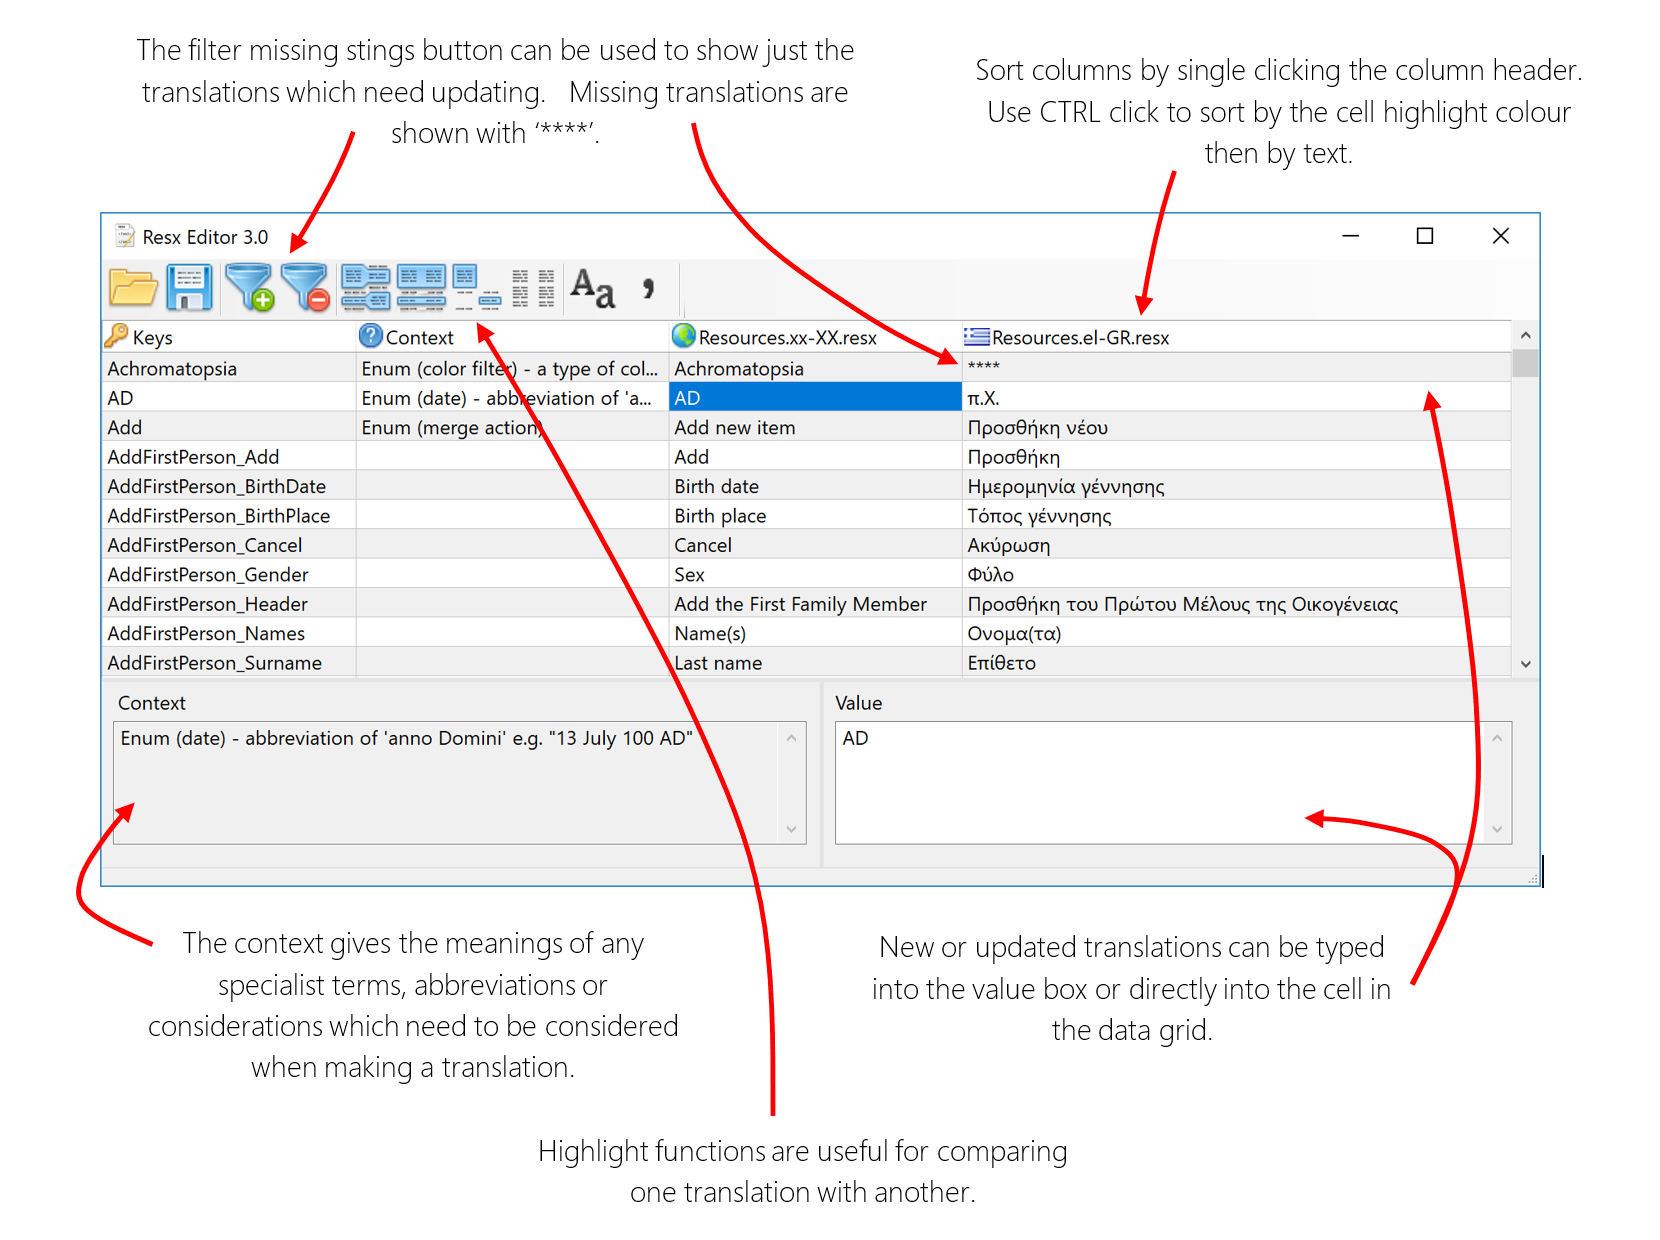This screenshot has height=1240, width=1660.
Task: Click the Context box scroll up arrow
Action: click(x=791, y=738)
